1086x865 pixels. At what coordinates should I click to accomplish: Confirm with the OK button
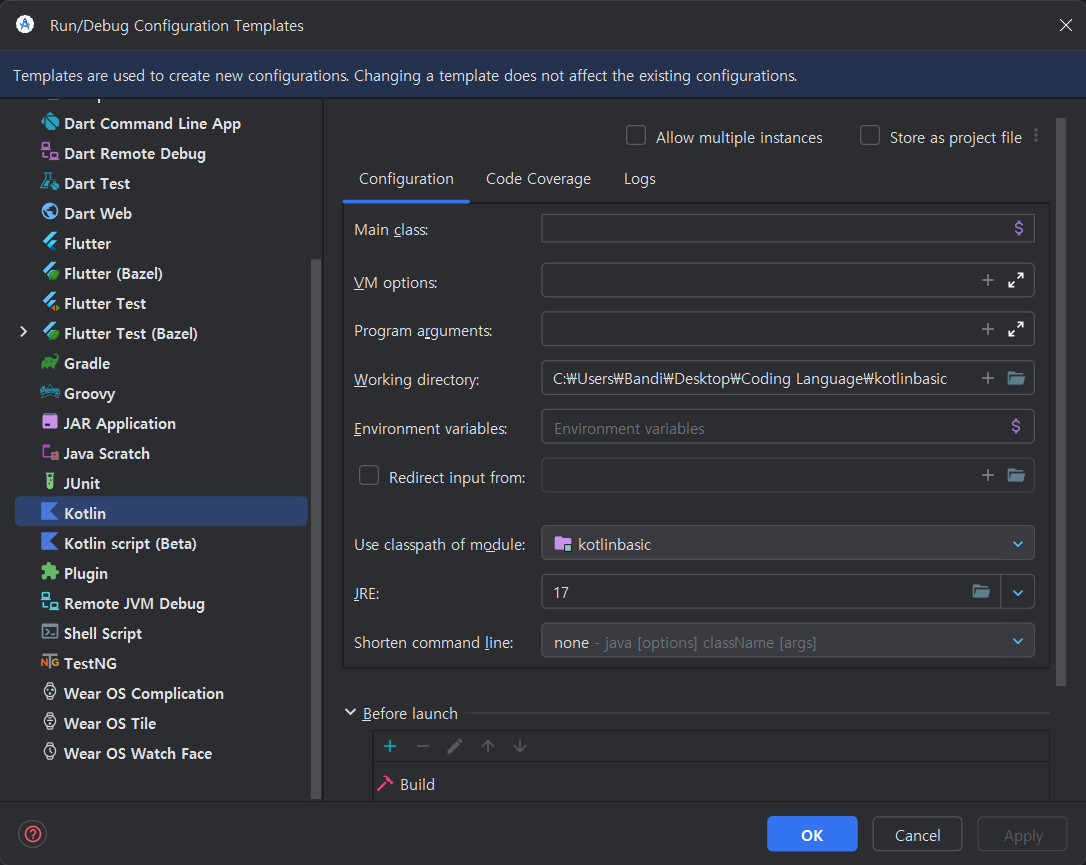click(x=812, y=835)
